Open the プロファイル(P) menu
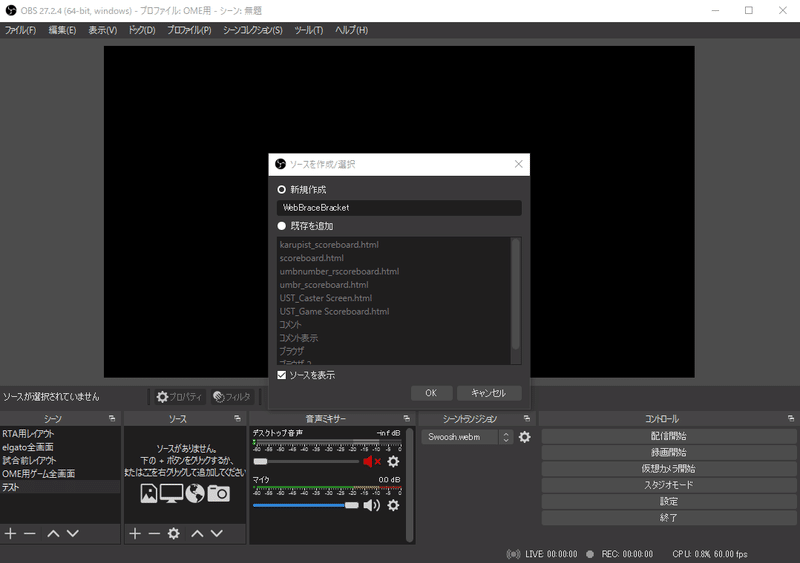Screen dimensions: 800x563 tap(189, 30)
